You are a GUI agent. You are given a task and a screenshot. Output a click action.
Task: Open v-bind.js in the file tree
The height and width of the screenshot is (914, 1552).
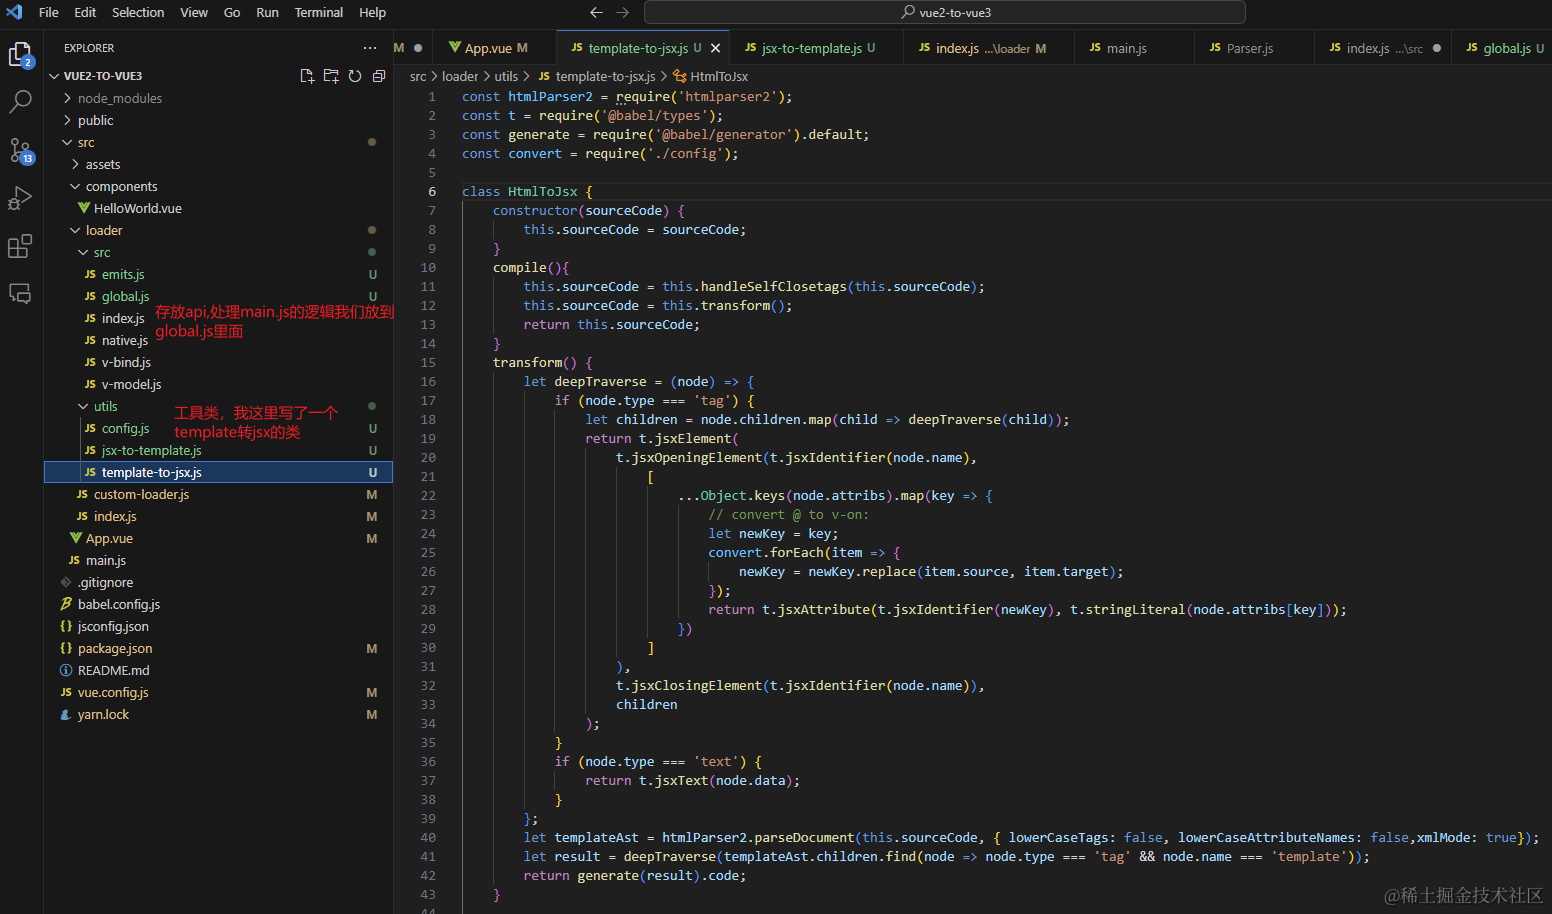(x=218, y=362)
